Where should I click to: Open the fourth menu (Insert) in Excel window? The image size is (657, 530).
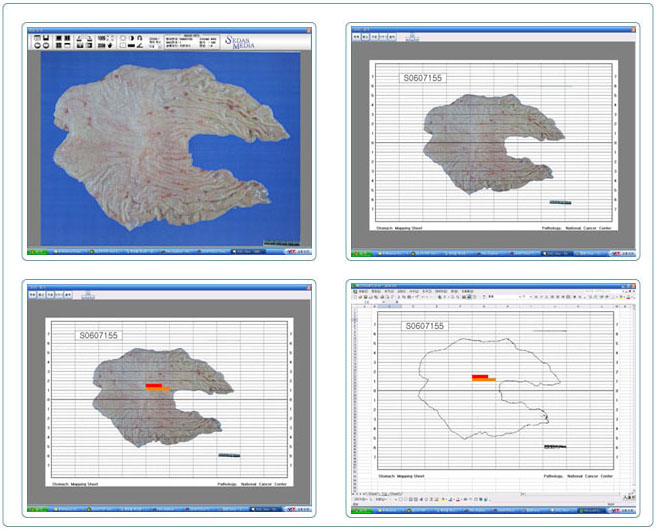tap(401, 292)
